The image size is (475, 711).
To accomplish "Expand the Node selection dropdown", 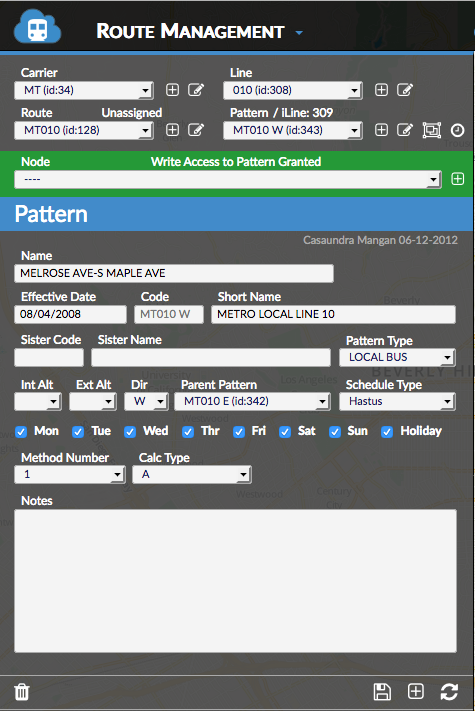I will coord(228,180).
